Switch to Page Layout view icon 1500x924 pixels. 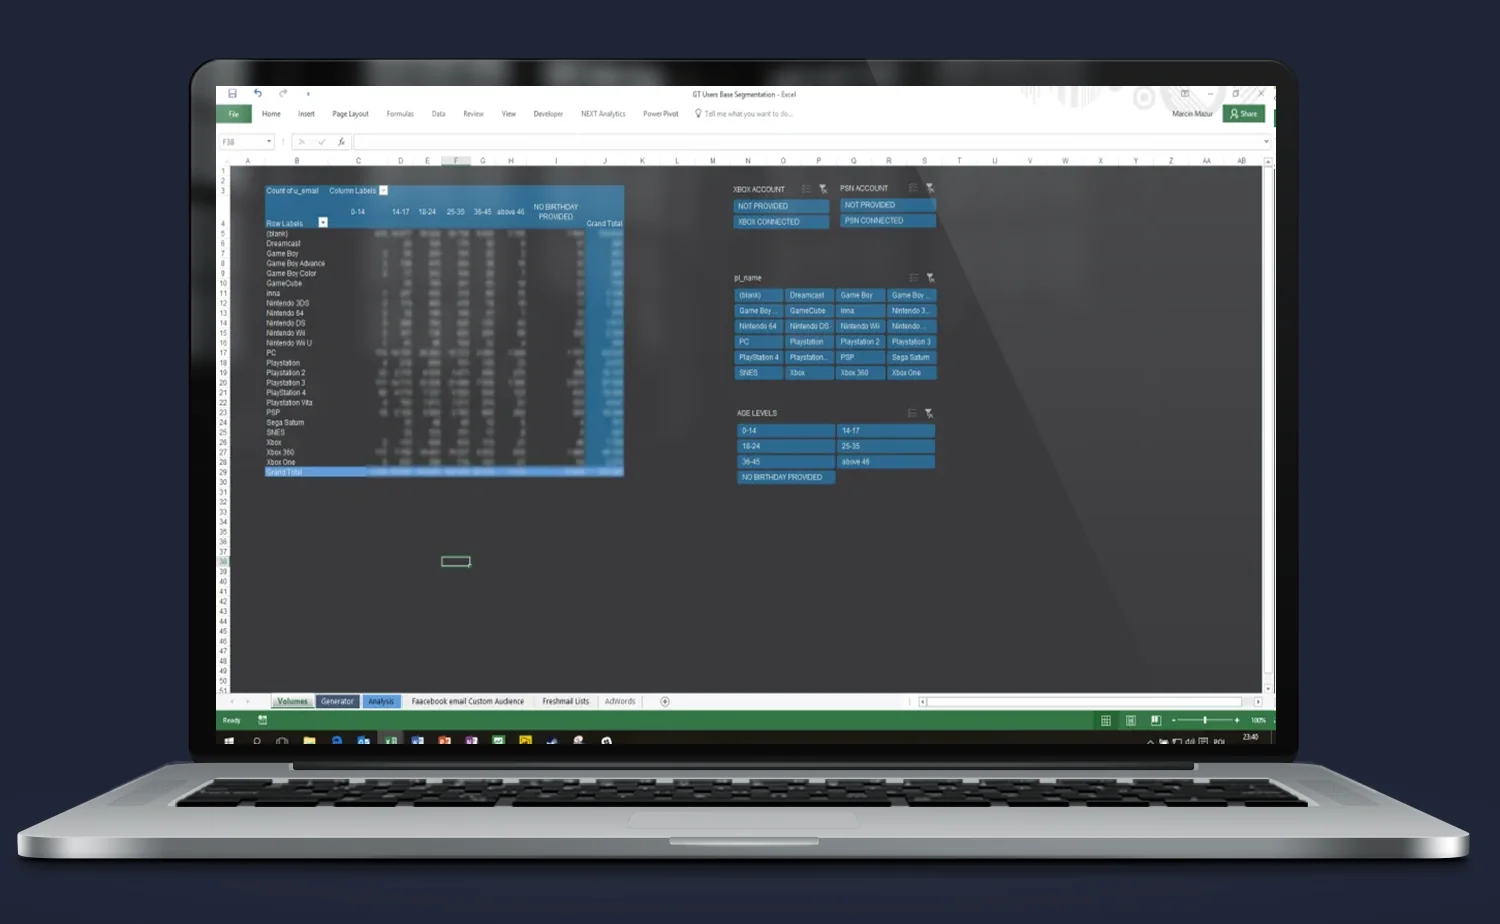1130,720
